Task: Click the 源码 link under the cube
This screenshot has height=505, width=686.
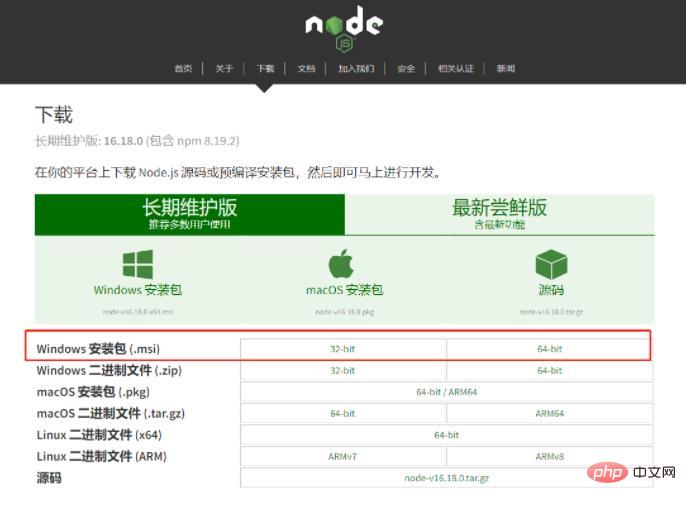Action: (x=551, y=290)
